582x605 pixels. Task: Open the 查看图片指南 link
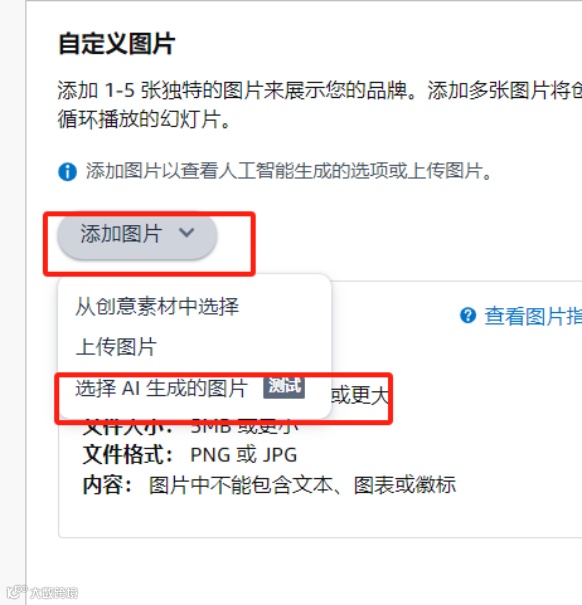coord(533,316)
